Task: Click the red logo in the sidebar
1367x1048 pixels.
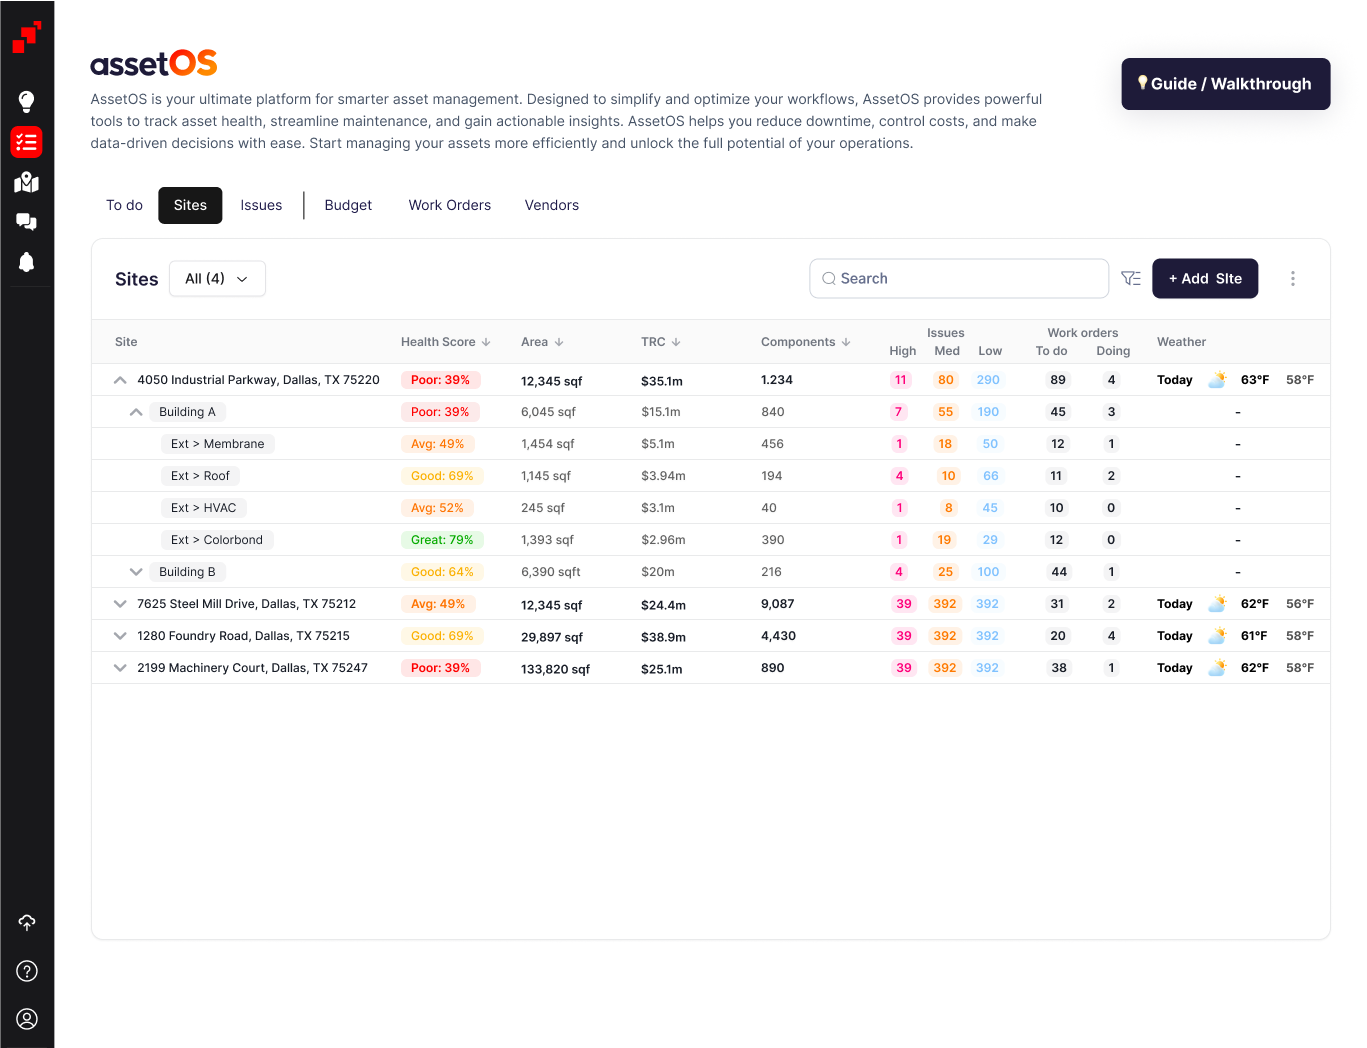Action: [27, 37]
